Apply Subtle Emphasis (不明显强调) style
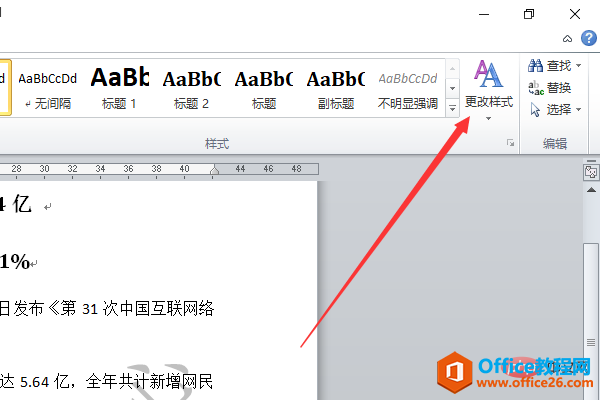 408,88
